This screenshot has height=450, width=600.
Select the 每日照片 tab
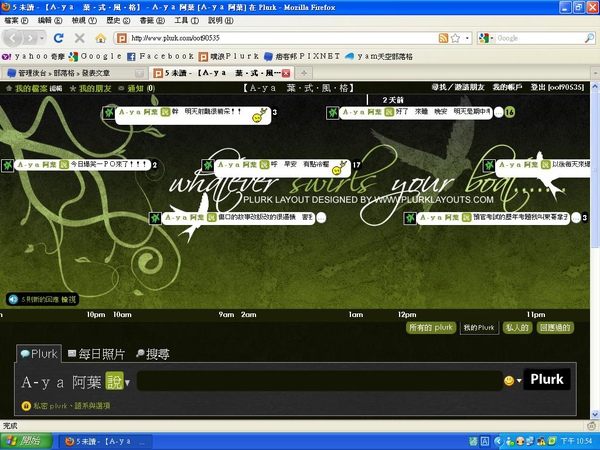[96, 354]
